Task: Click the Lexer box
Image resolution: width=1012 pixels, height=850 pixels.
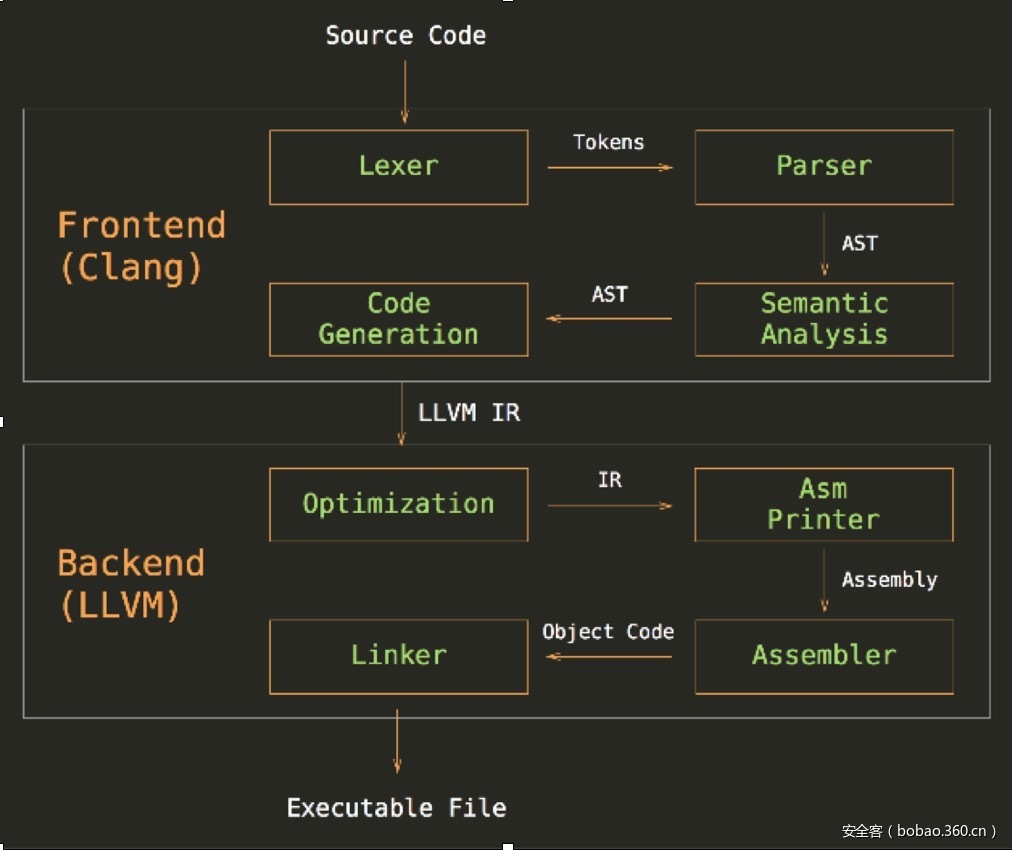Action: click(x=398, y=167)
